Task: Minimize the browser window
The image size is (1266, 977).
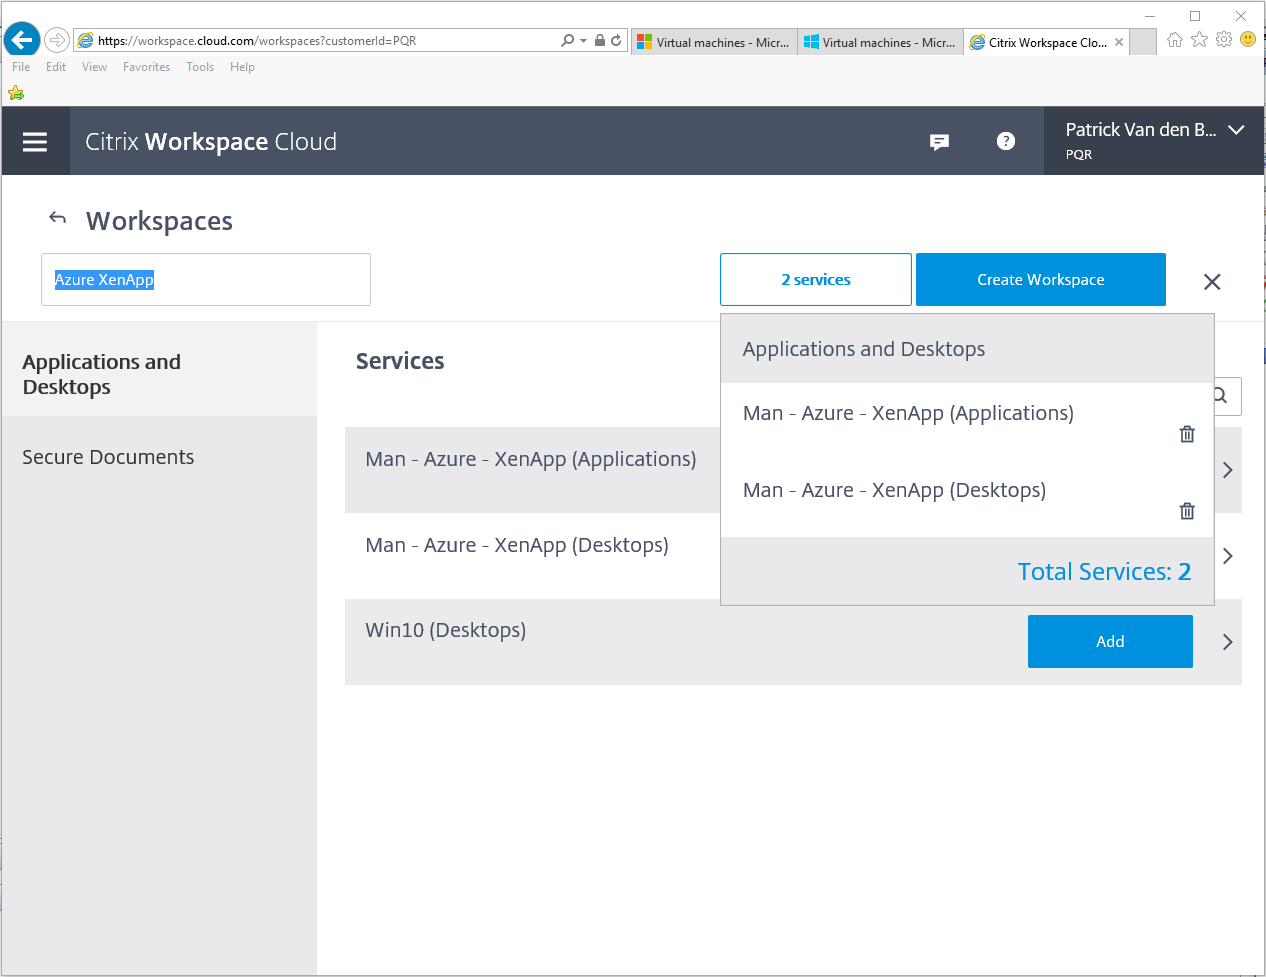Action: tap(1150, 16)
